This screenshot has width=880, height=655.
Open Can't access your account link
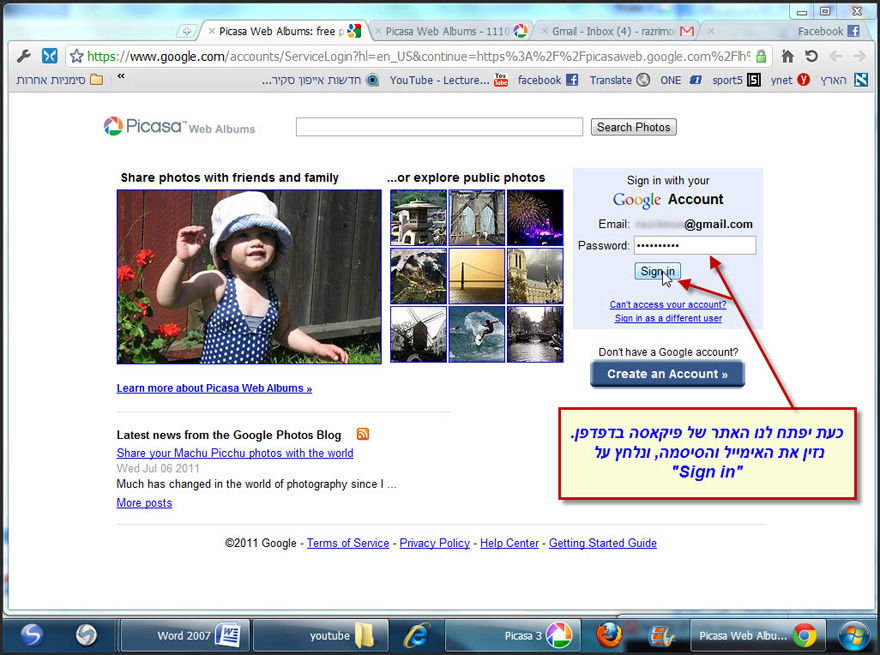[668, 304]
